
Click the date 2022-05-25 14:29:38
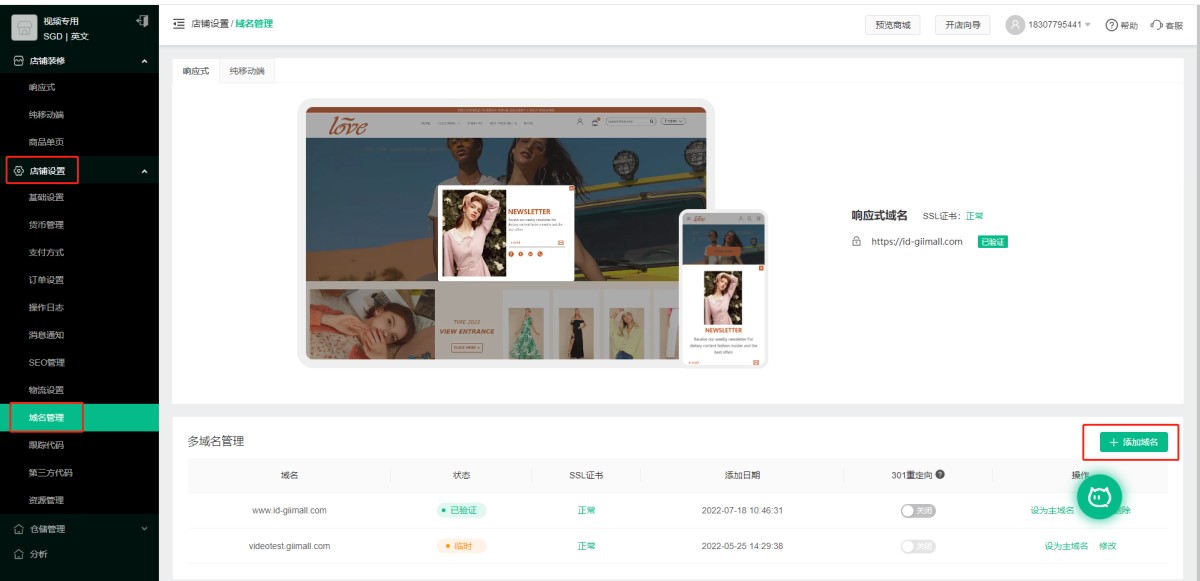(x=742, y=546)
